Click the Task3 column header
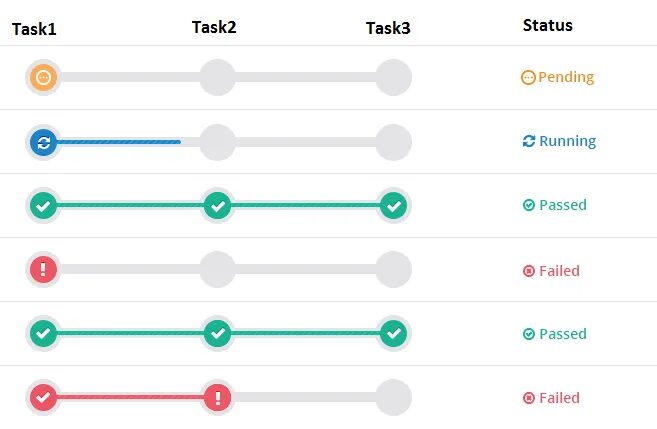The image size is (657, 429). tap(388, 28)
